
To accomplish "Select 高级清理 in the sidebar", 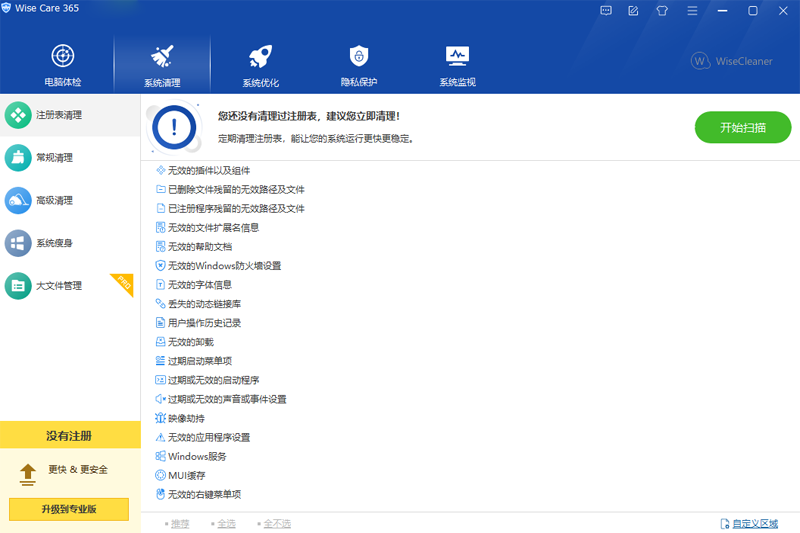I will 53,201.
